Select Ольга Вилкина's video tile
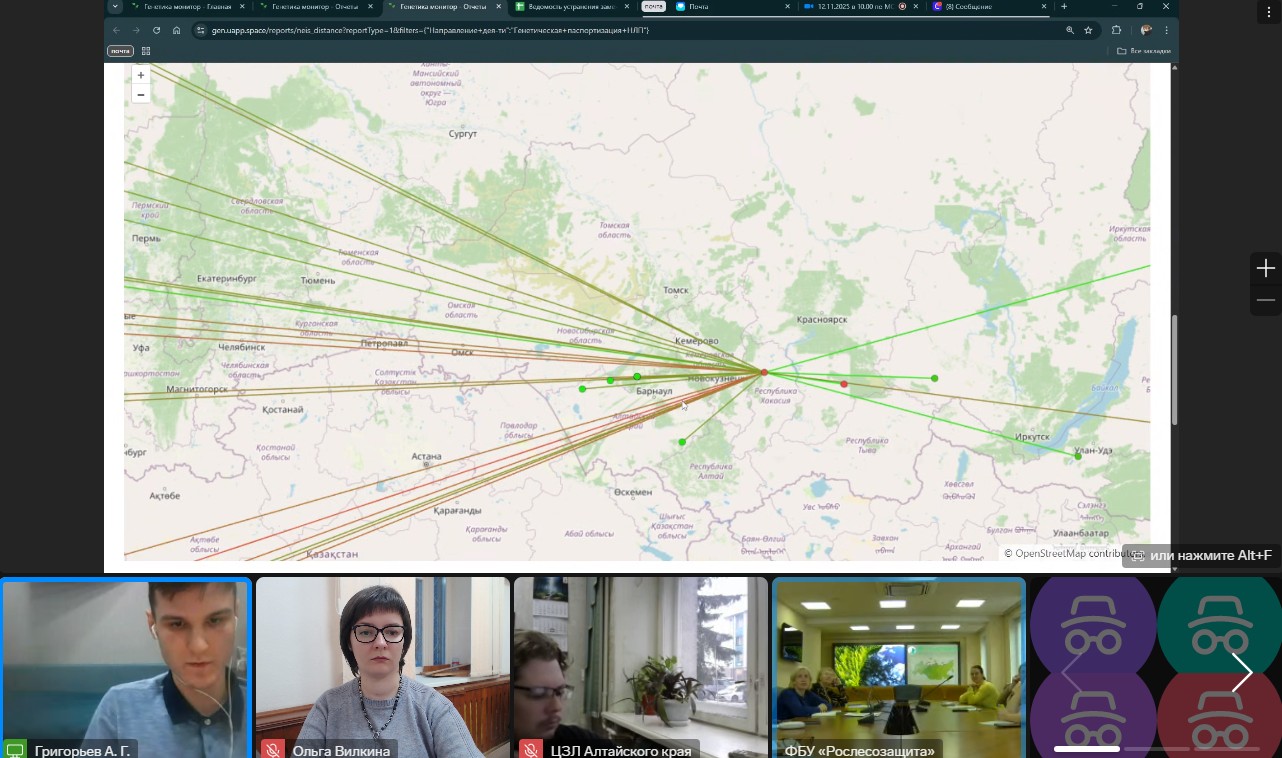 pos(382,665)
